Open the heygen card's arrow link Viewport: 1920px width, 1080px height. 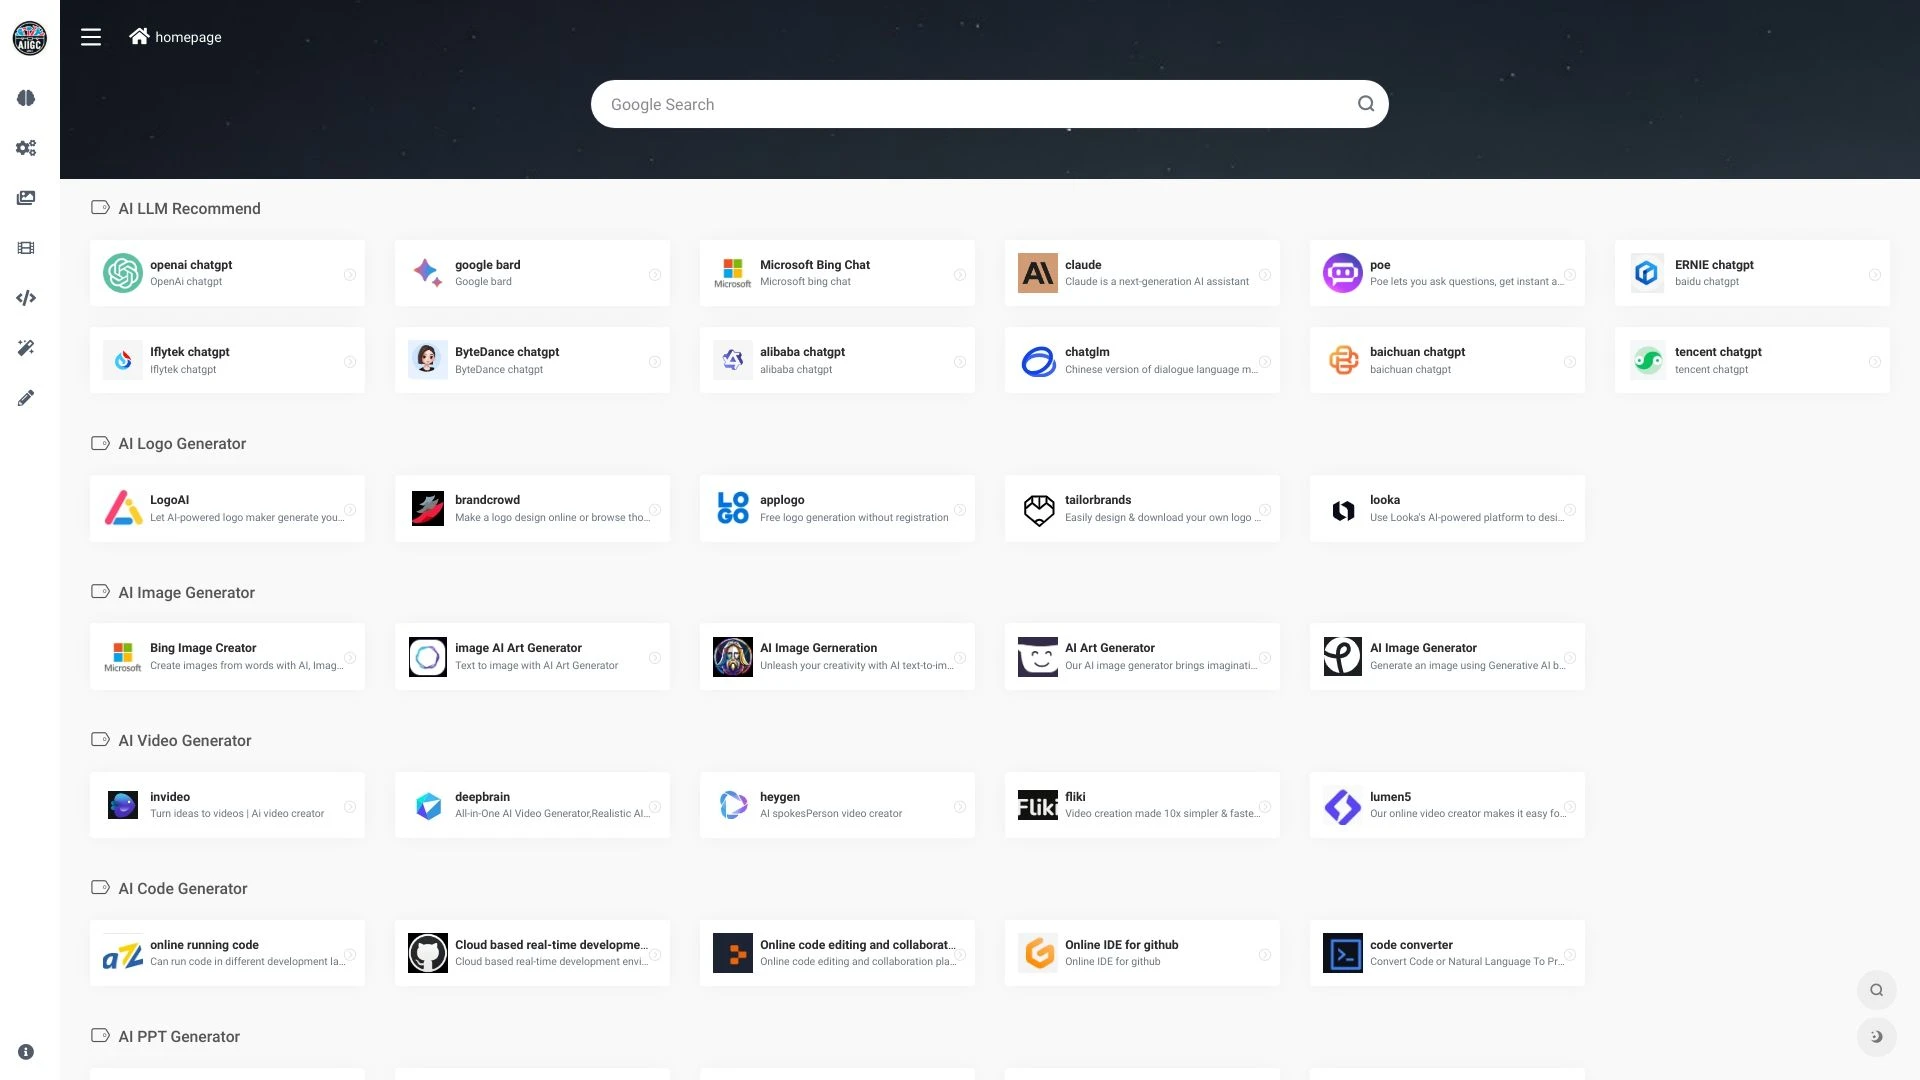959,805
